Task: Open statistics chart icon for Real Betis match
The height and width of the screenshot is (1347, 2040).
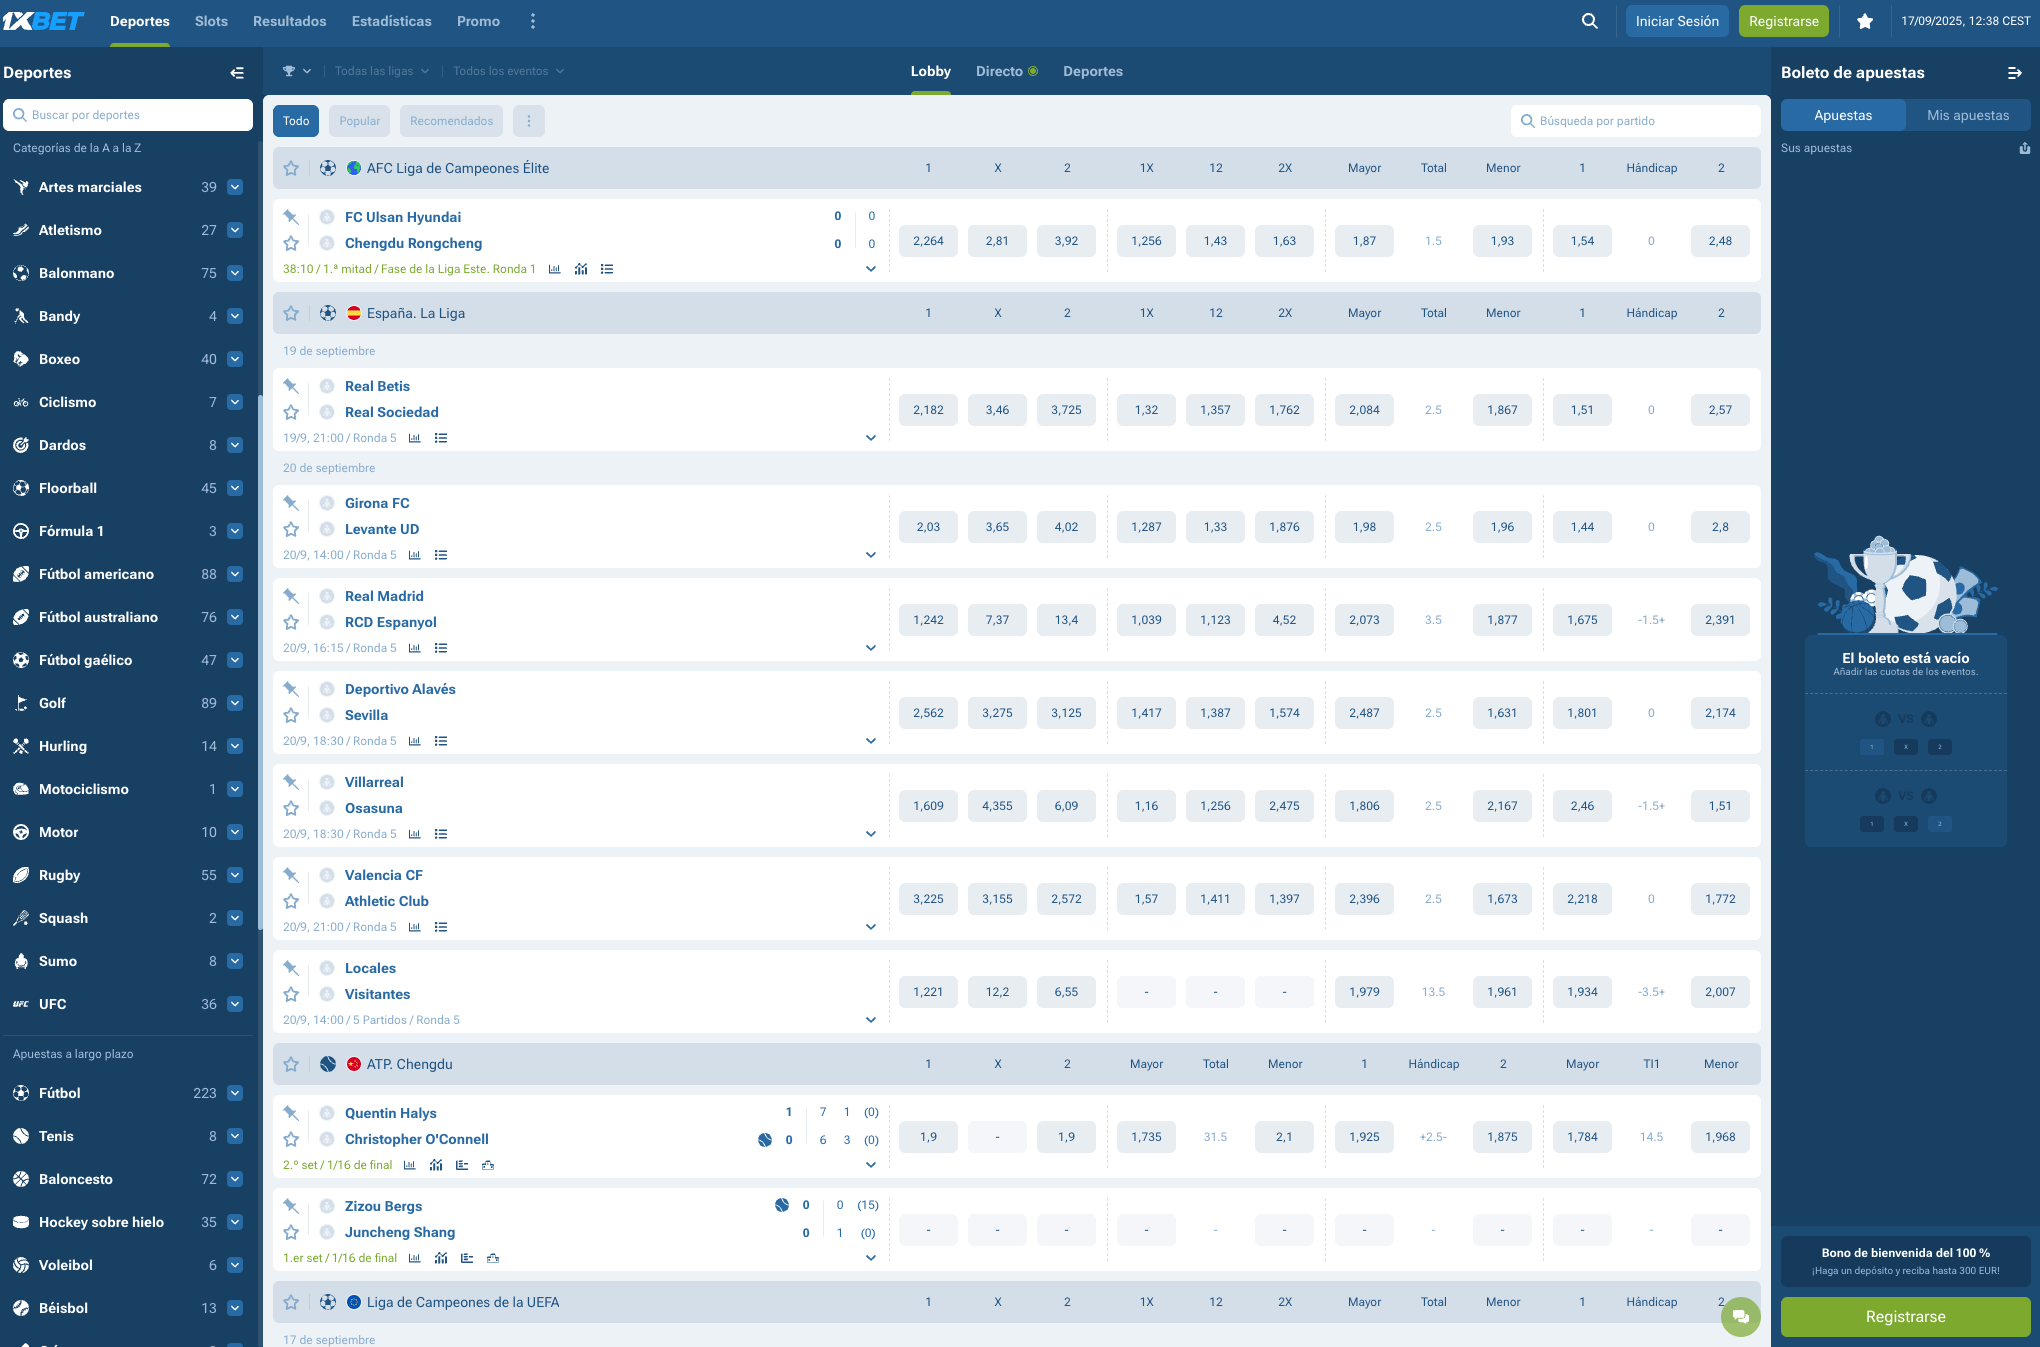Action: pyautogui.click(x=414, y=438)
